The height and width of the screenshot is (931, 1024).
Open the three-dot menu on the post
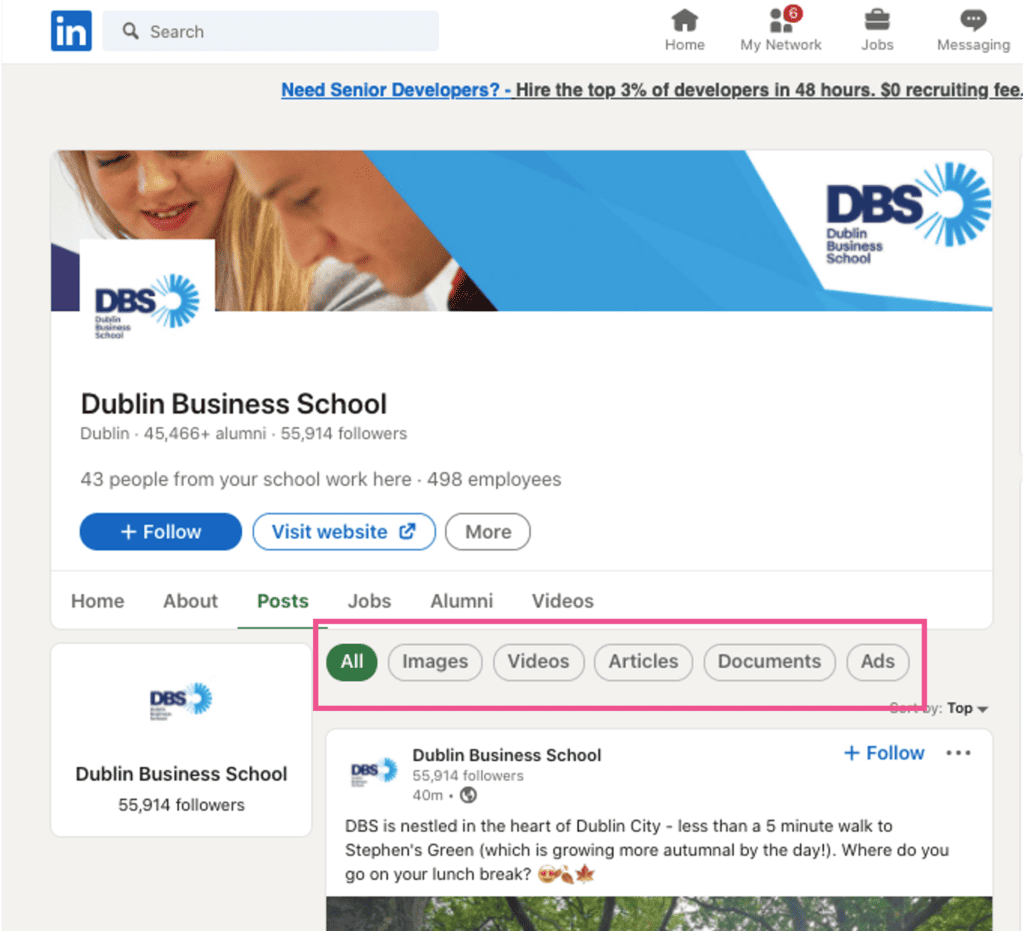click(x=958, y=753)
